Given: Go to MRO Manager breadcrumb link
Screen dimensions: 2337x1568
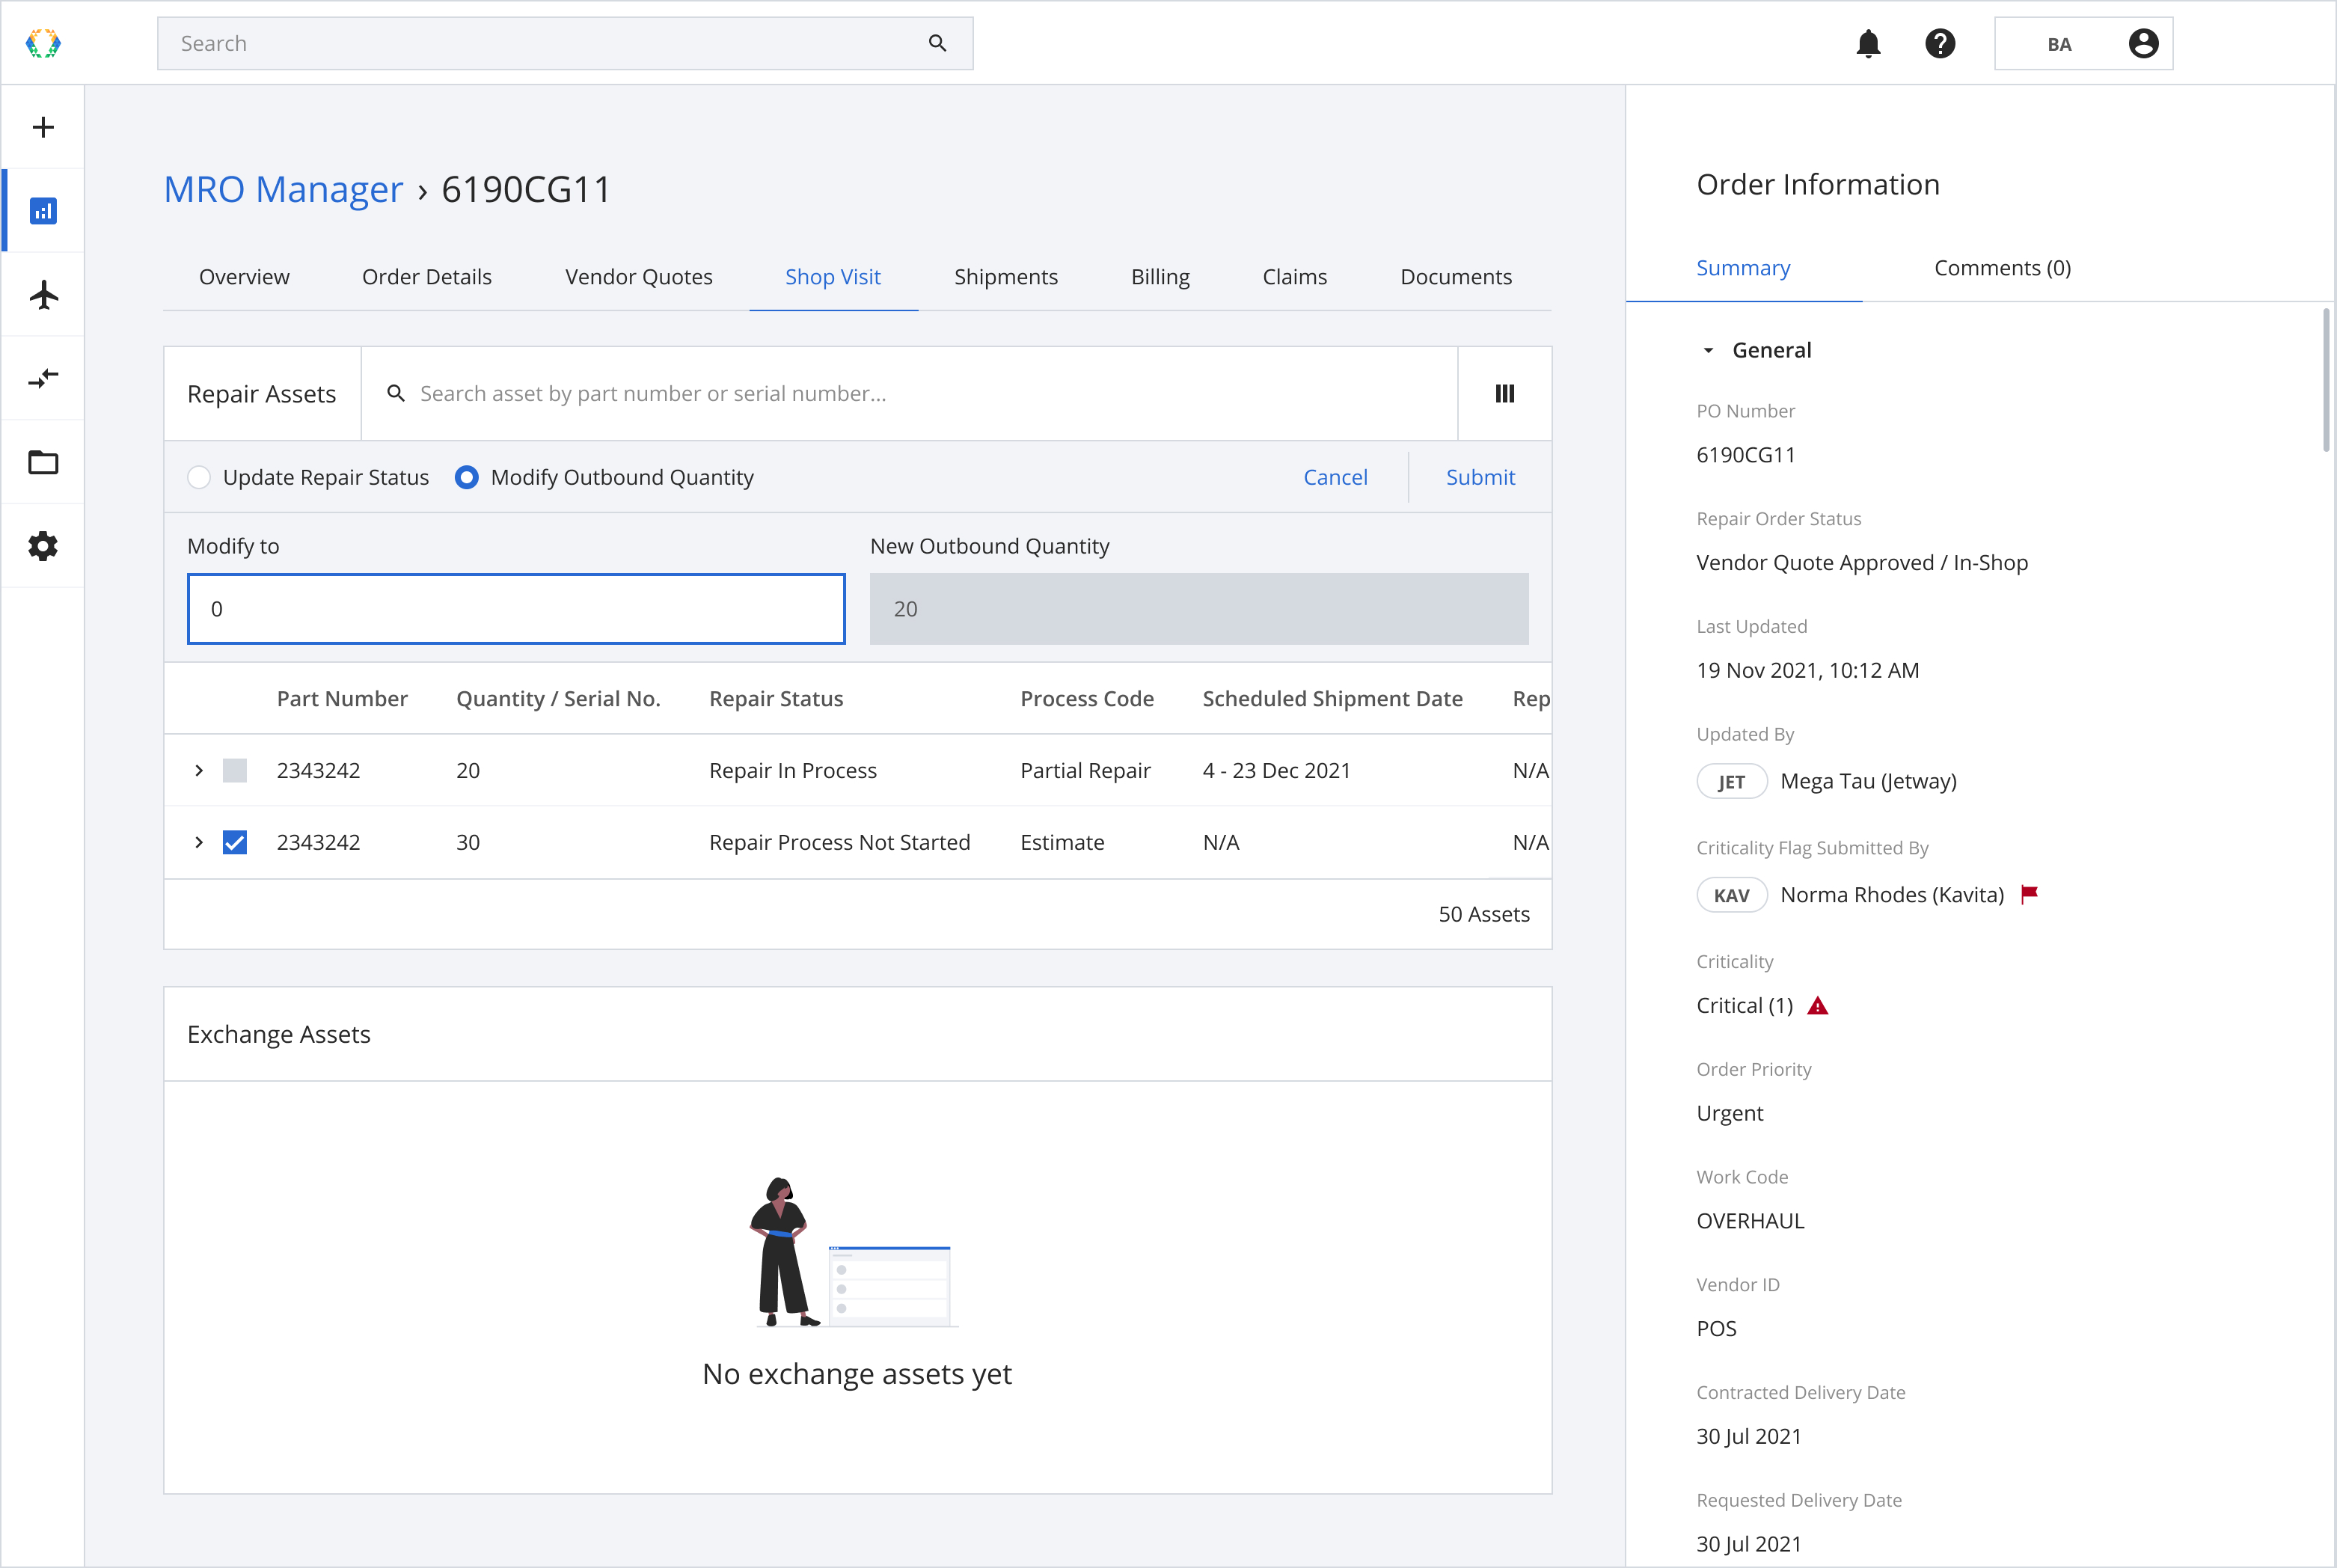Looking at the screenshot, I should click(x=283, y=189).
